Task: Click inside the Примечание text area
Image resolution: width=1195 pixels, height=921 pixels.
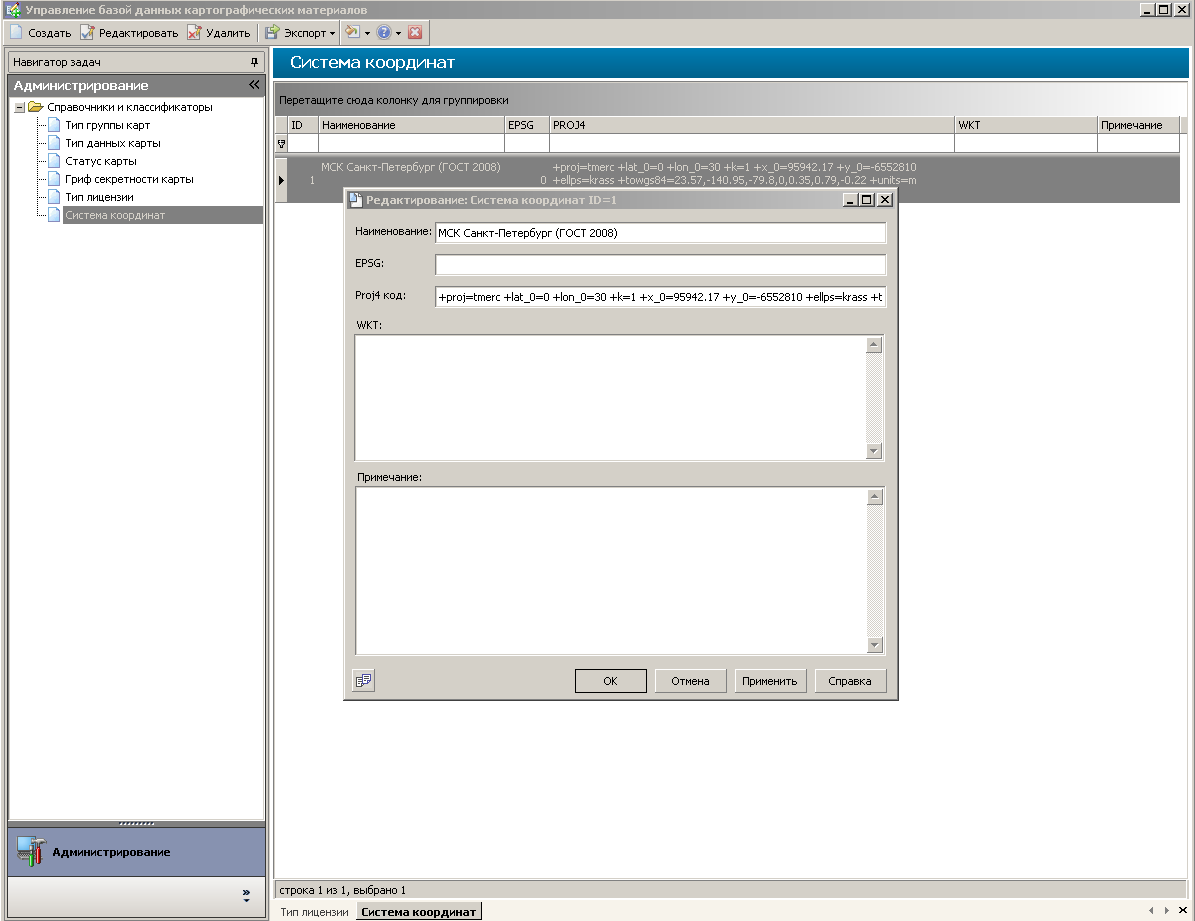Action: pyautogui.click(x=610, y=570)
